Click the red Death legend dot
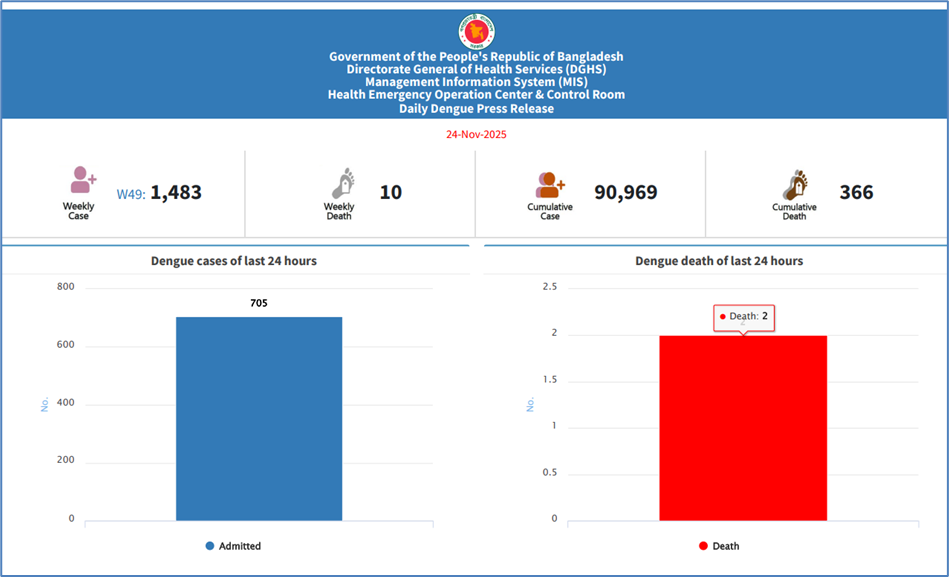Image resolution: width=949 pixels, height=577 pixels. [703, 546]
